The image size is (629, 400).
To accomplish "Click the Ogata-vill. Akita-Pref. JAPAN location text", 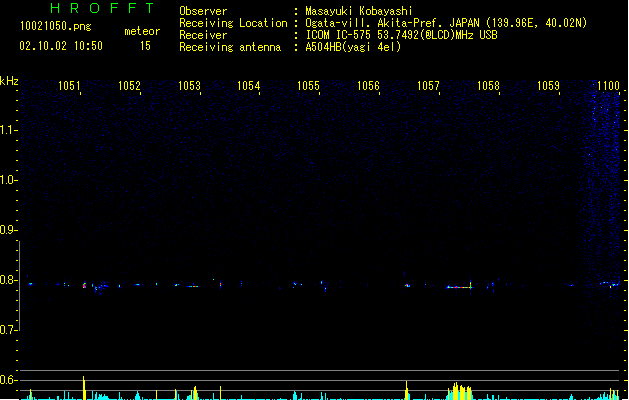I will pos(446,23).
